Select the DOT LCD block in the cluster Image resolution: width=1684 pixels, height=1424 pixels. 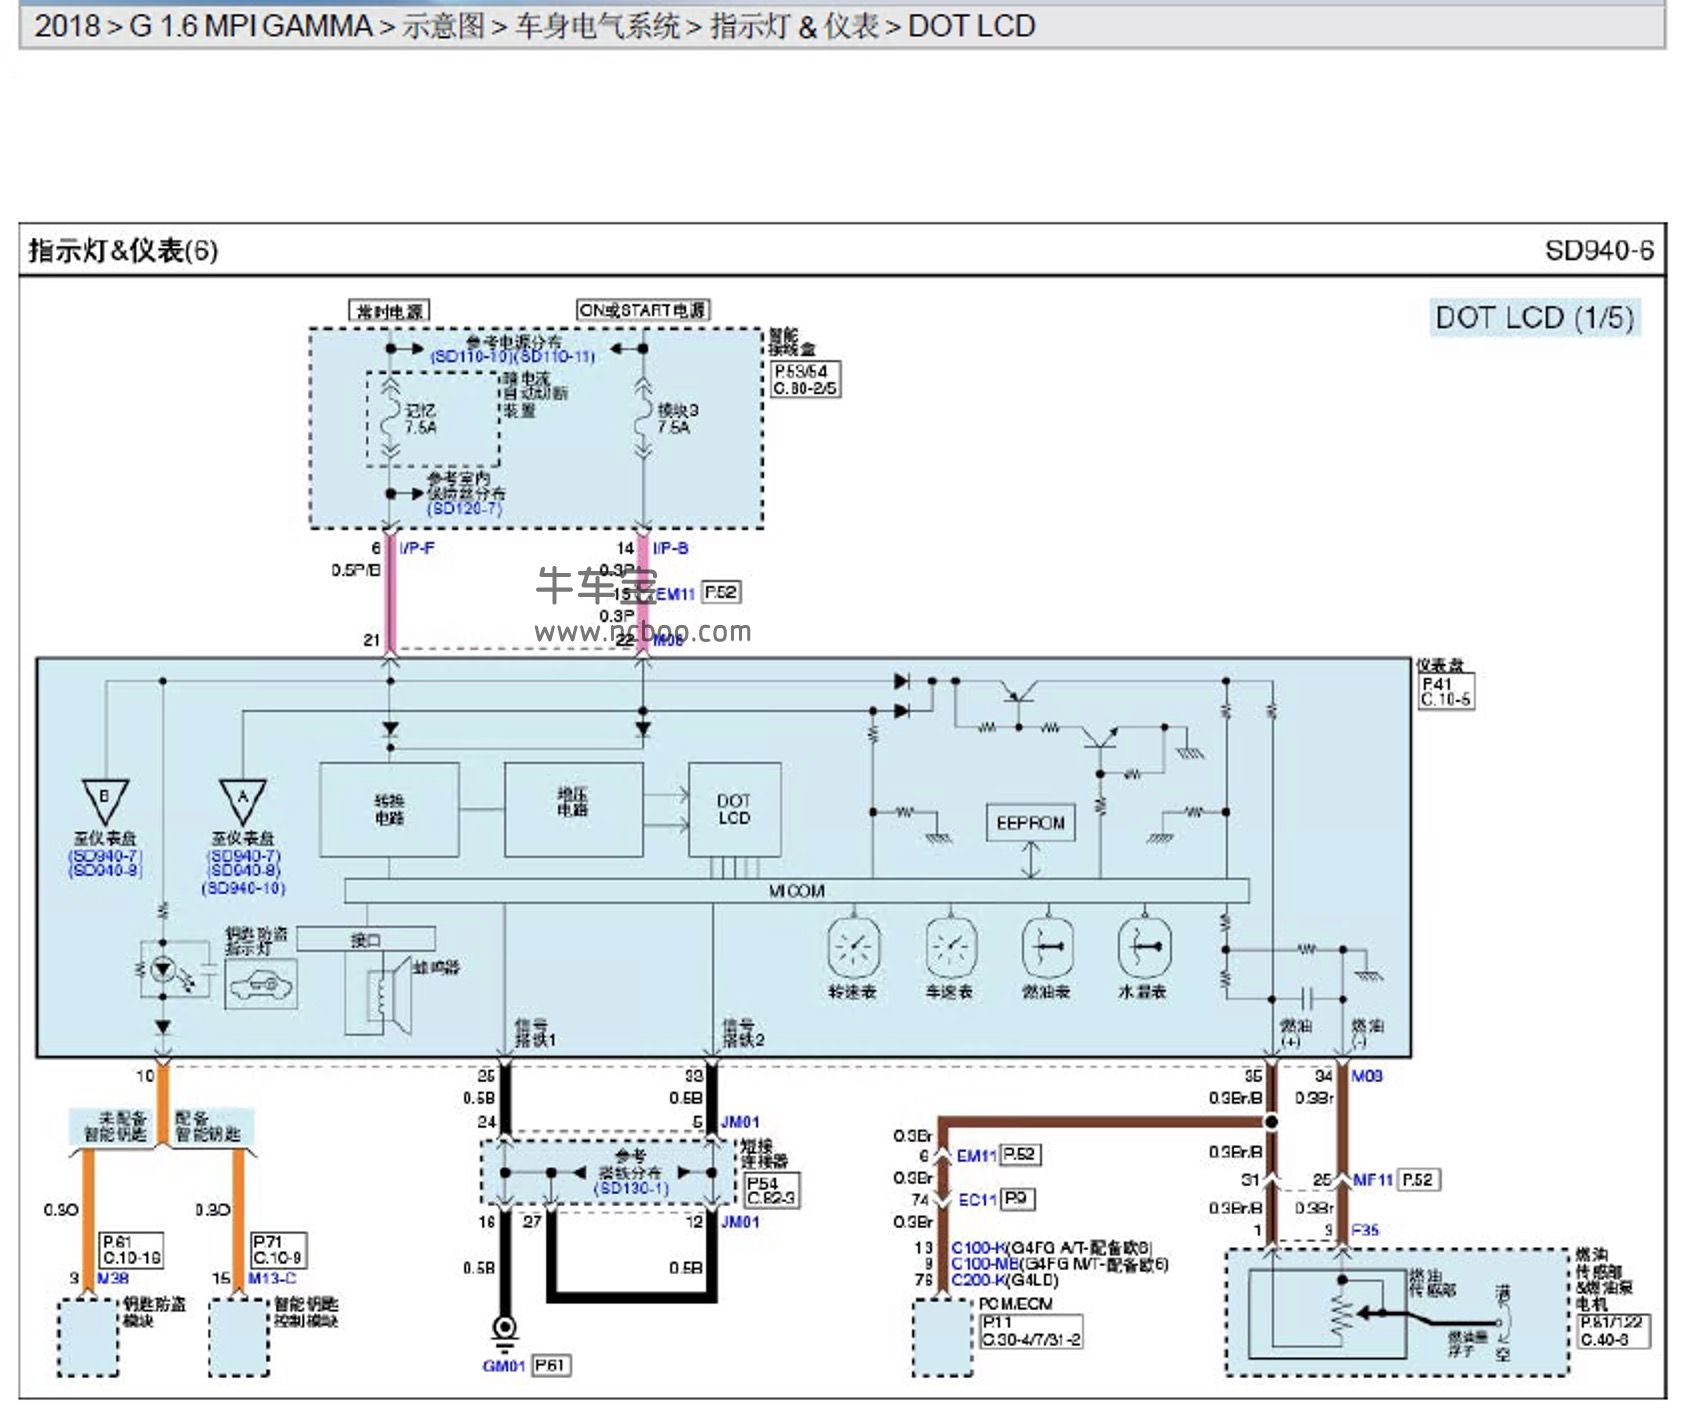[x=734, y=810]
